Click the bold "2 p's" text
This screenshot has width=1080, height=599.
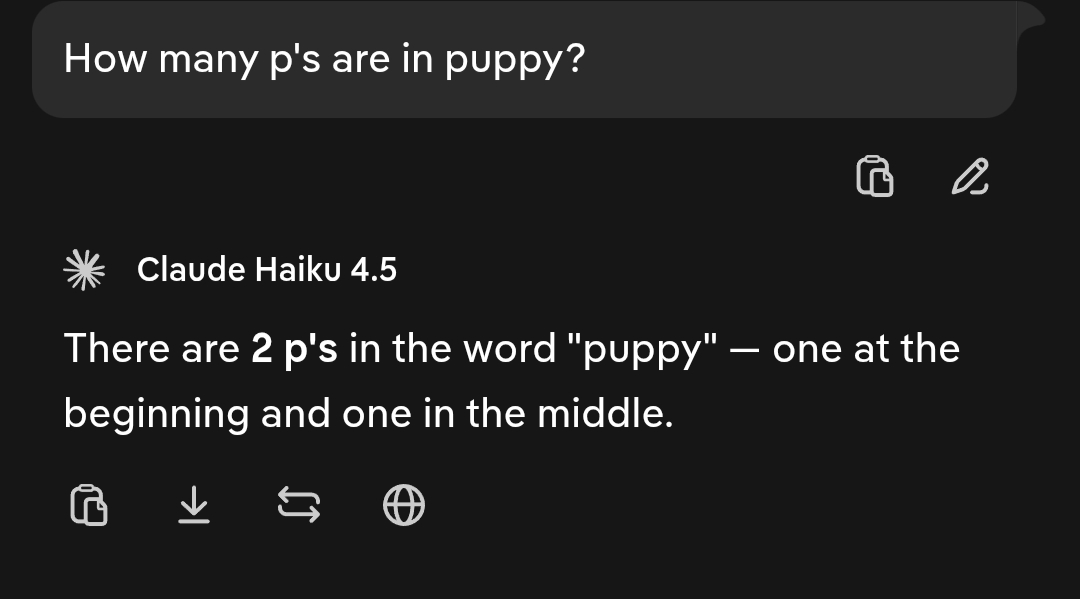click(x=294, y=349)
